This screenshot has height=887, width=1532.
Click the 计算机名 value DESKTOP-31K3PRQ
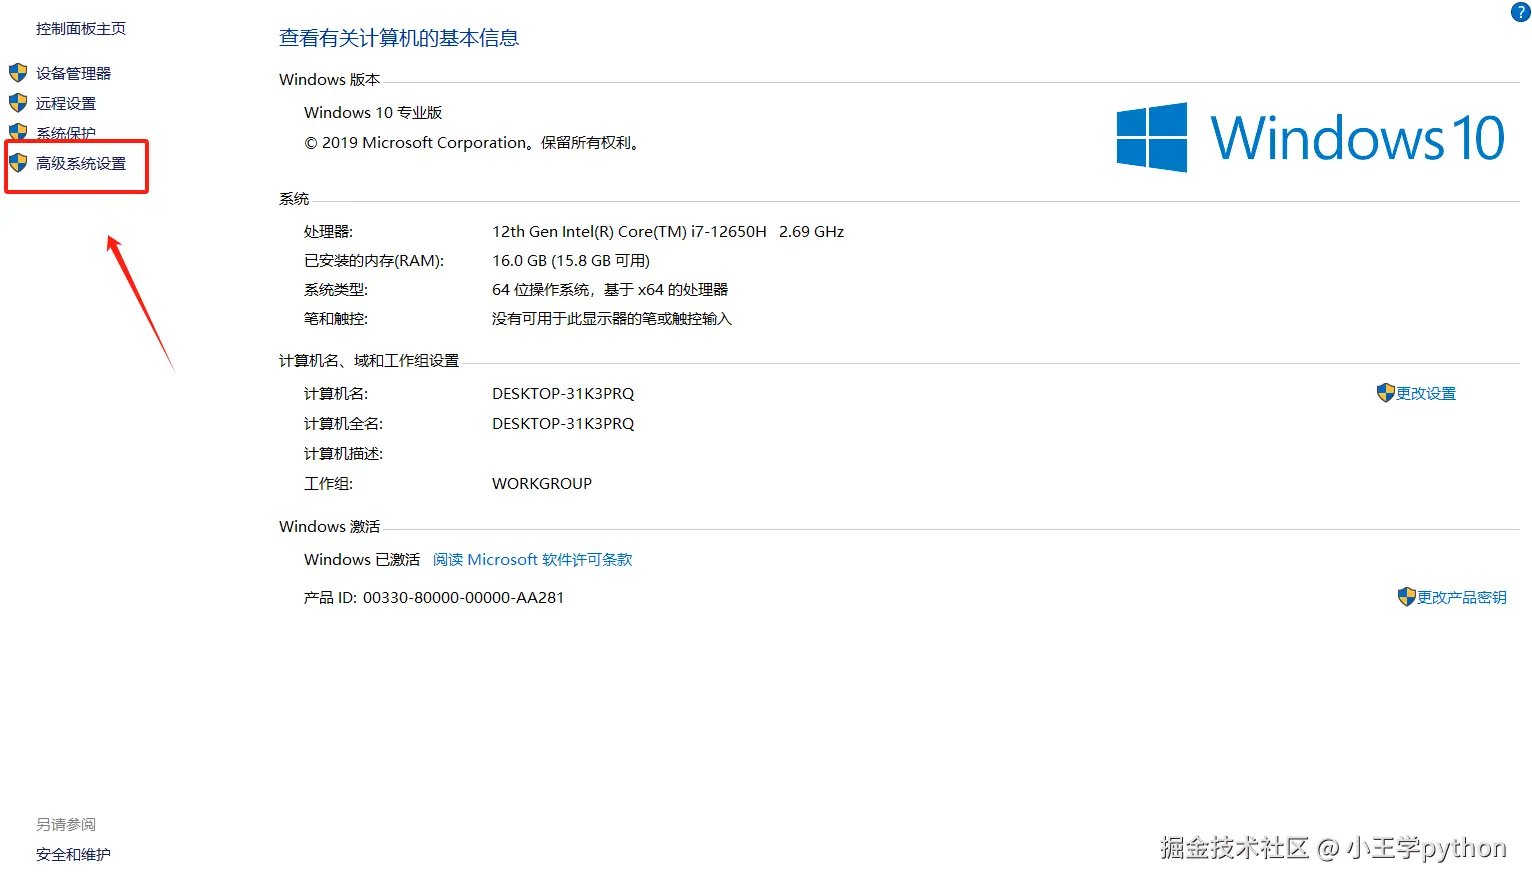(563, 393)
